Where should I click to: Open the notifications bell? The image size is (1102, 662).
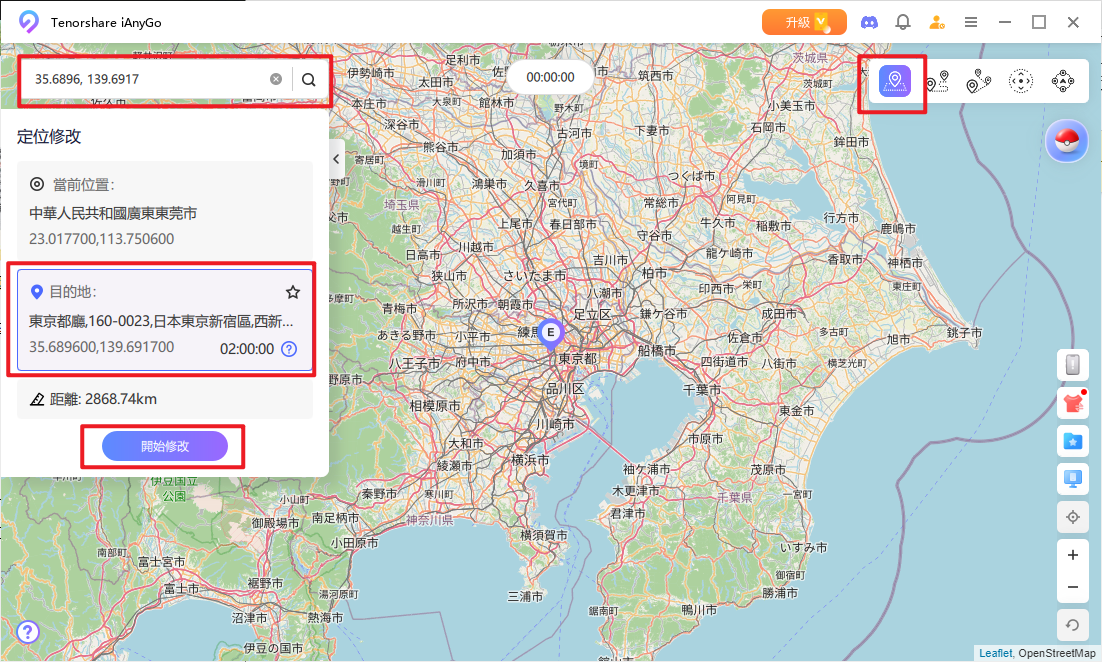[903, 22]
